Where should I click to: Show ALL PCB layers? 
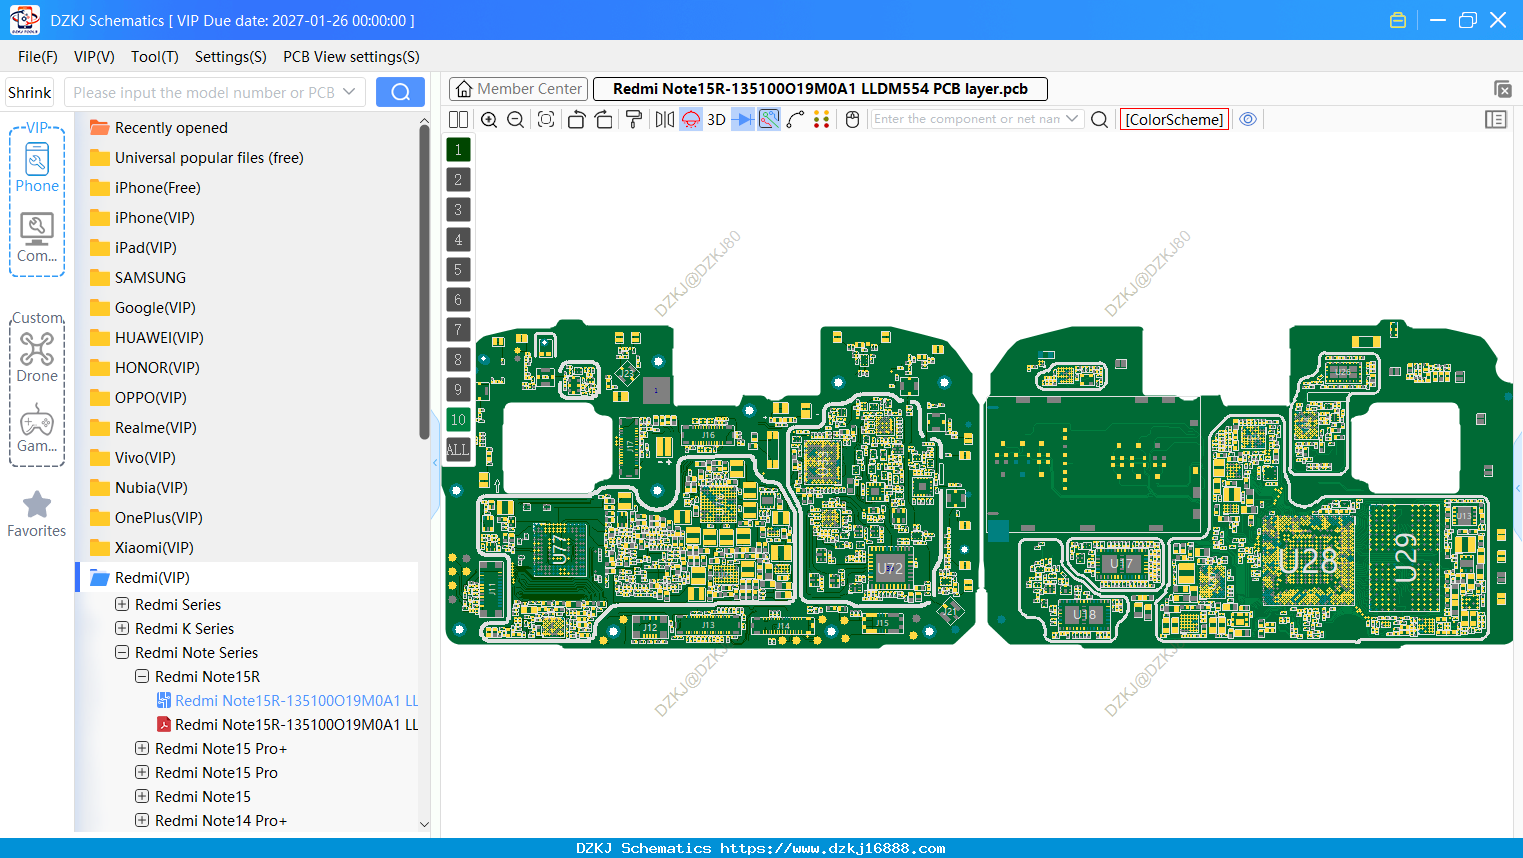pos(458,450)
